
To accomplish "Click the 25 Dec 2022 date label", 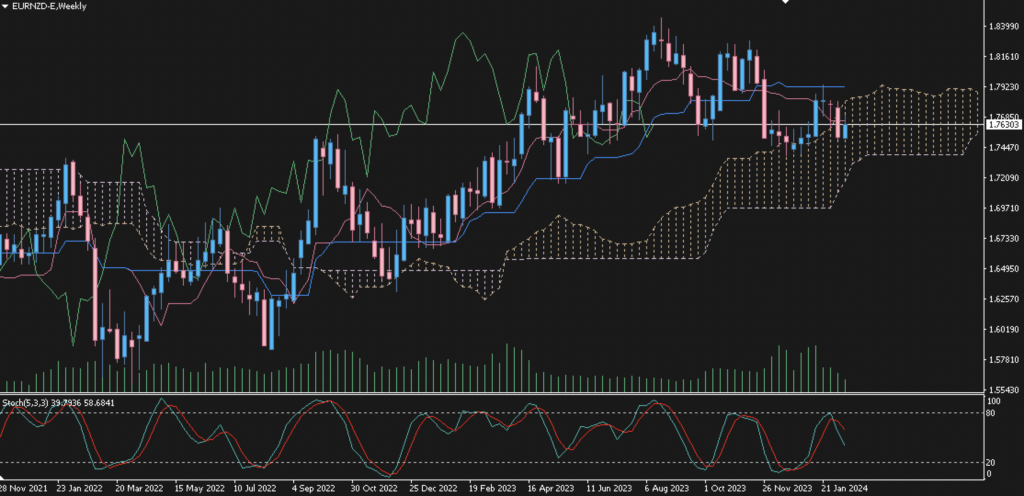I will tap(432, 488).
